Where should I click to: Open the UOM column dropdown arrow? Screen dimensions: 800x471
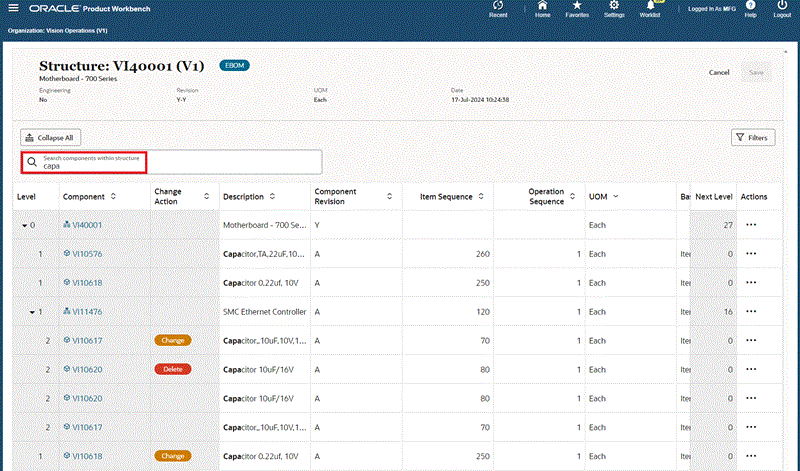pos(616,196)
